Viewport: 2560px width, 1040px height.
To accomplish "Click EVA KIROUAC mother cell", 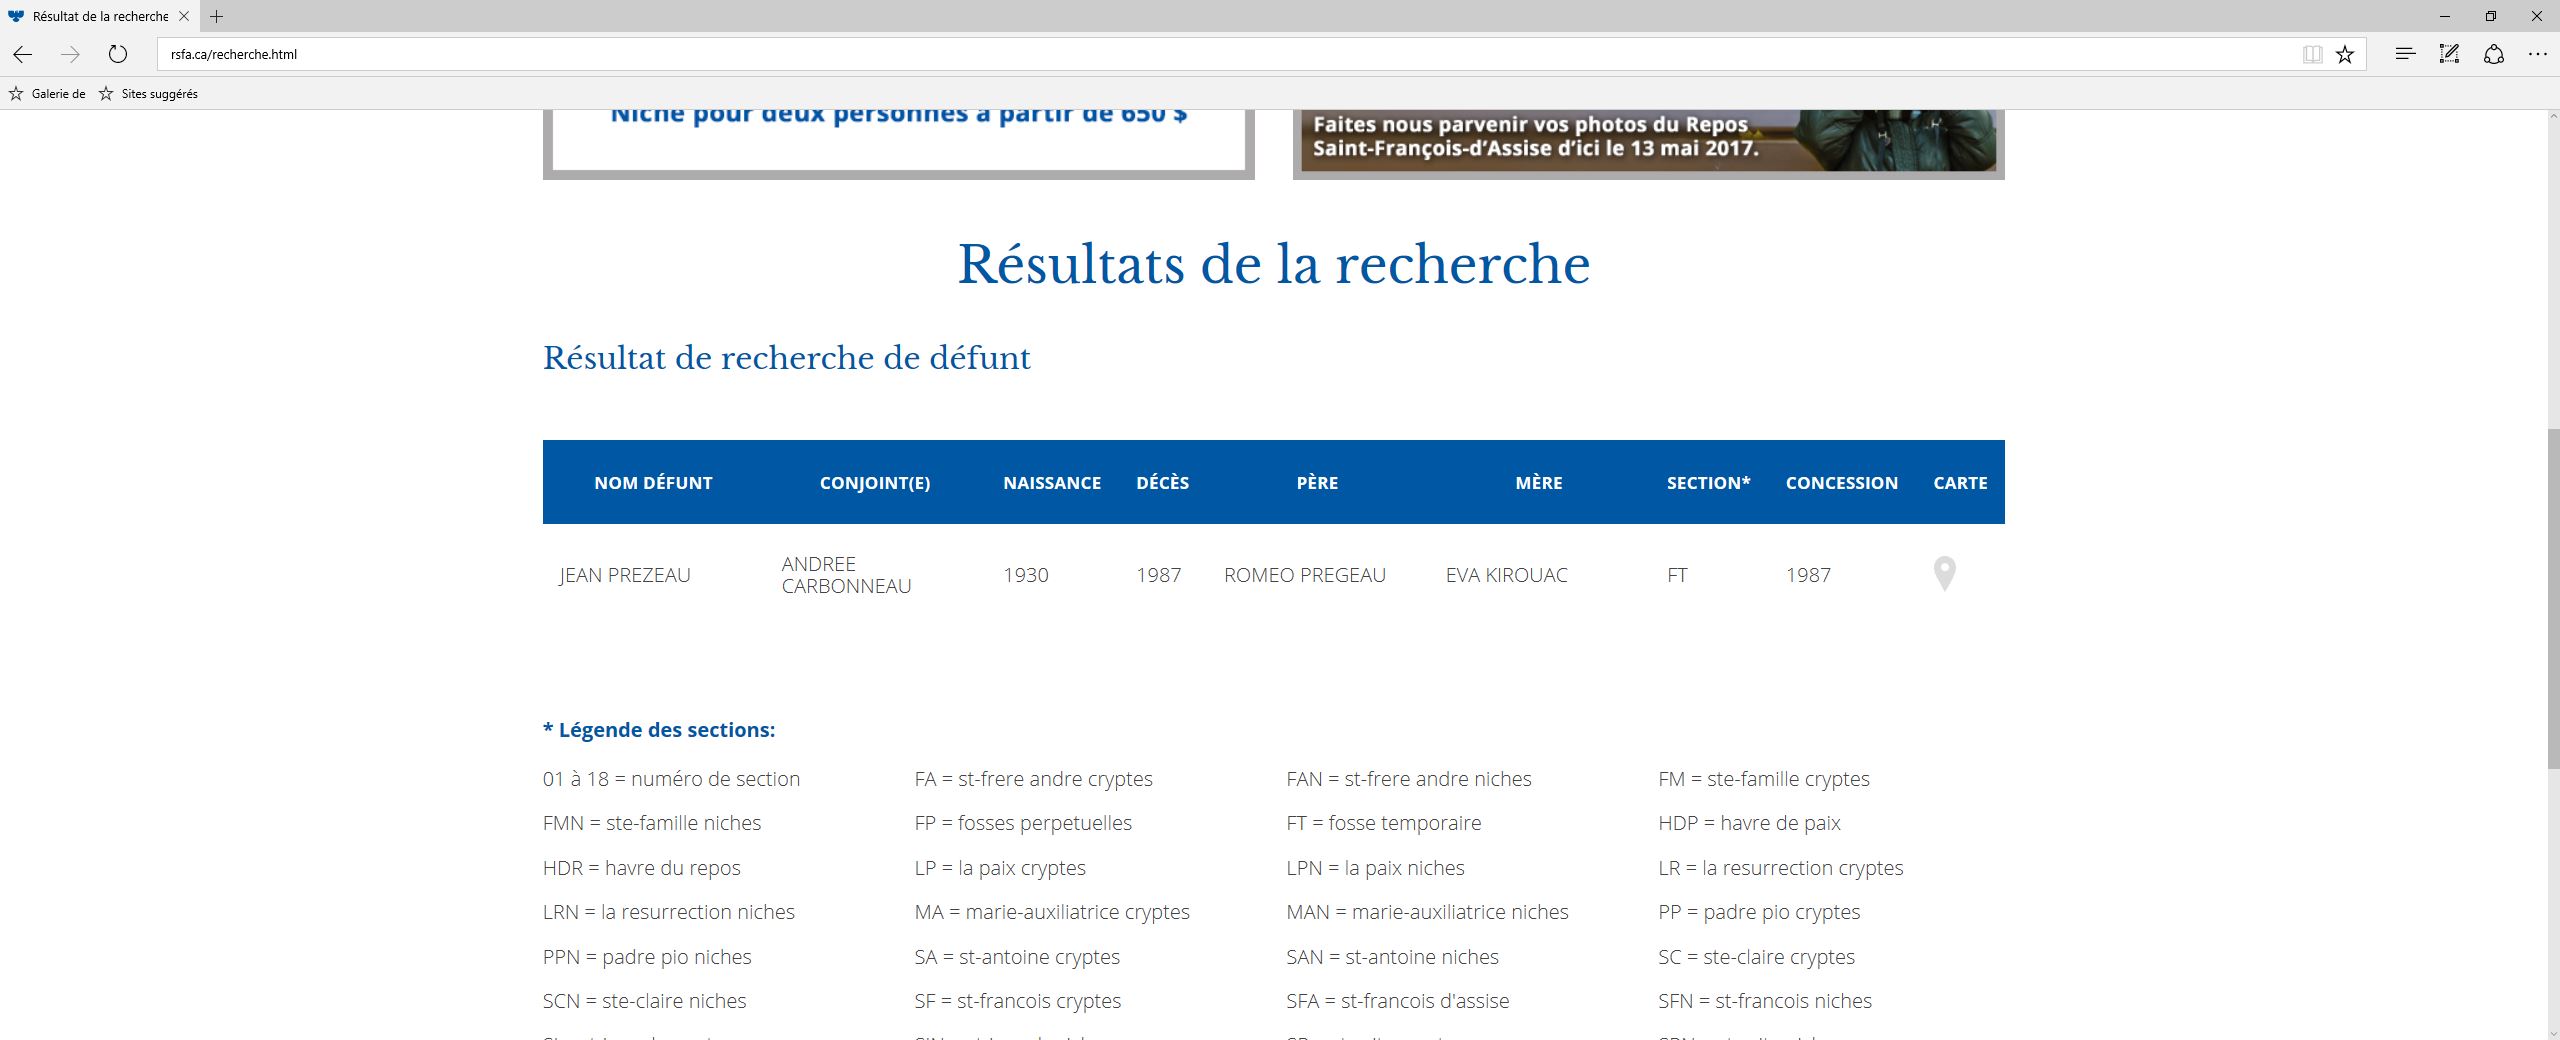I will coord(1507,575).
